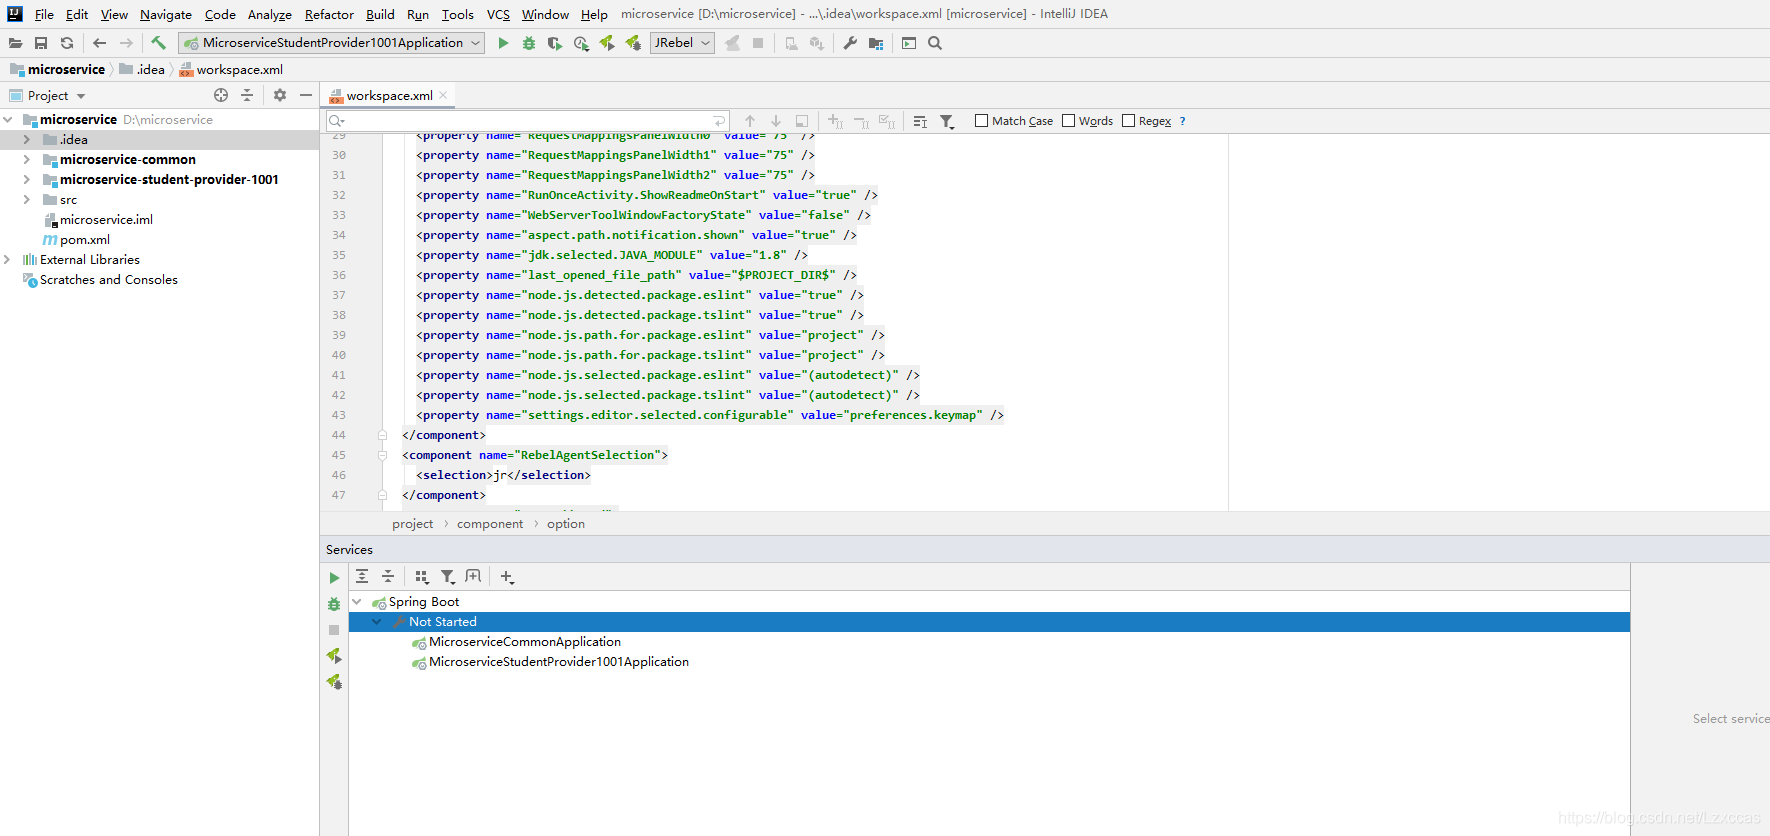
Task: Select MicroserviceCommonApplication service
Action: (525, 642)
